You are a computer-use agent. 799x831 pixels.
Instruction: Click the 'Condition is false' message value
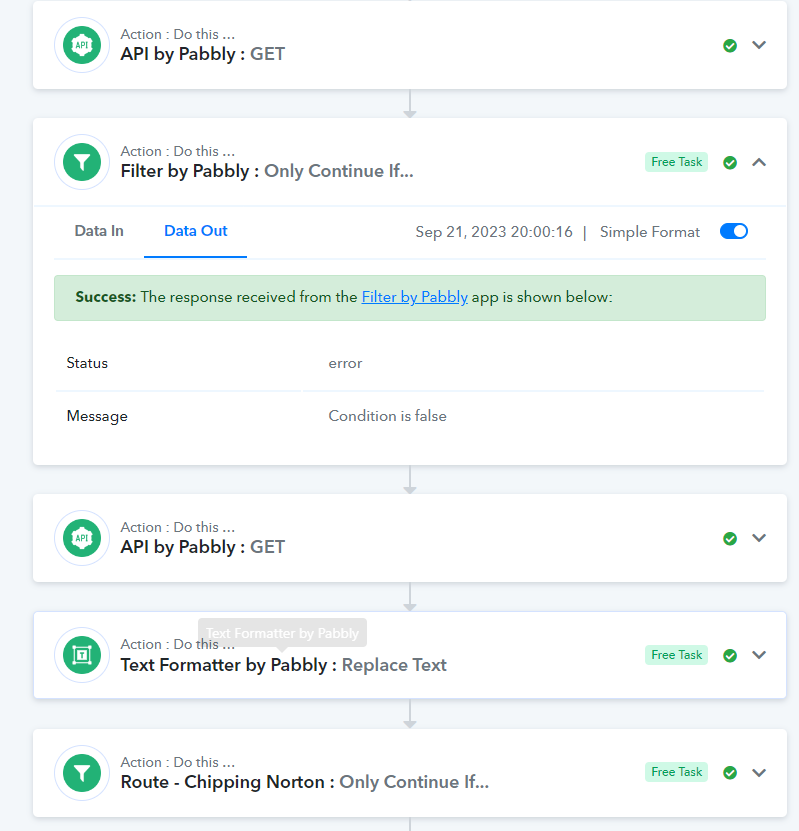click(x=387, y=416)
